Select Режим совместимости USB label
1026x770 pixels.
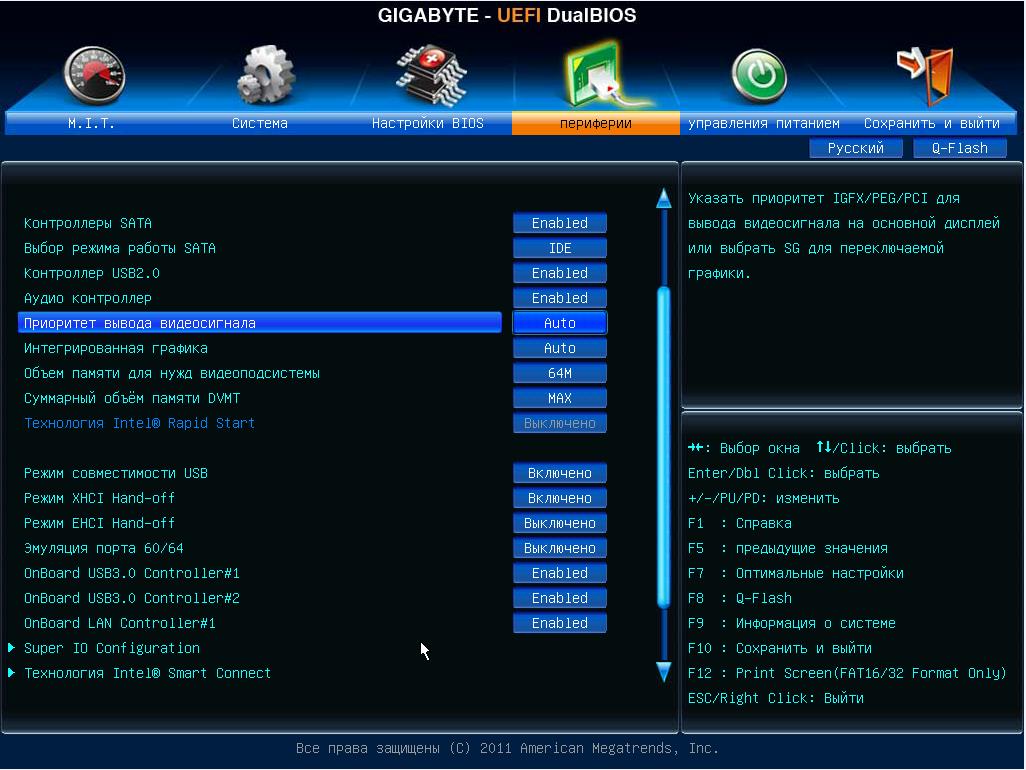click(x=116, y=473)
